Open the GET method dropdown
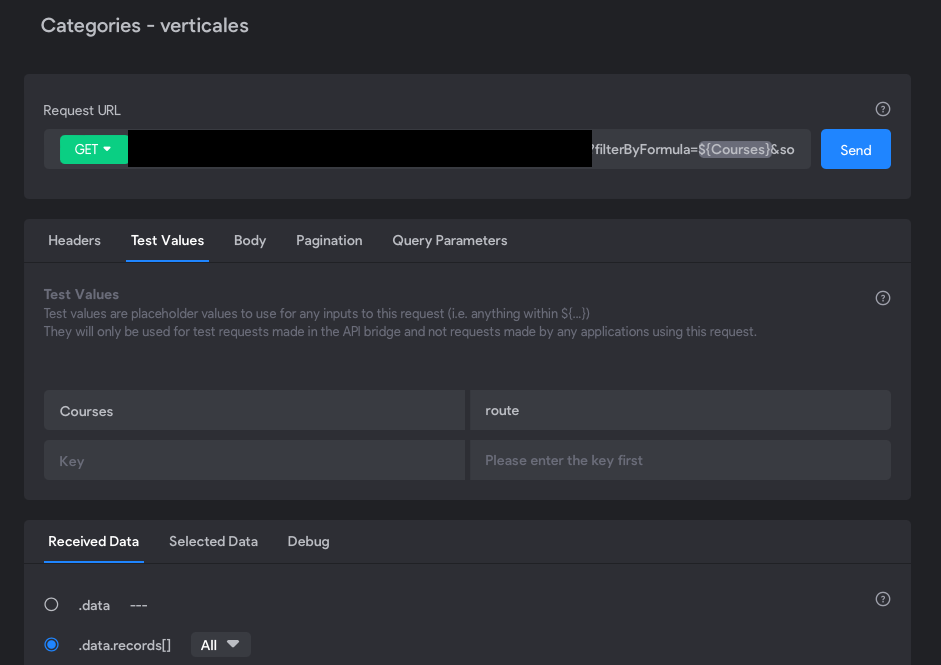Screen dimensions: 941x665 pos(94,149)
